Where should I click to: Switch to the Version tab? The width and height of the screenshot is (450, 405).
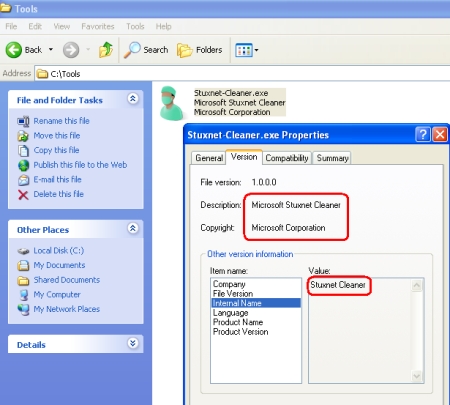click(x=244, y=157)
